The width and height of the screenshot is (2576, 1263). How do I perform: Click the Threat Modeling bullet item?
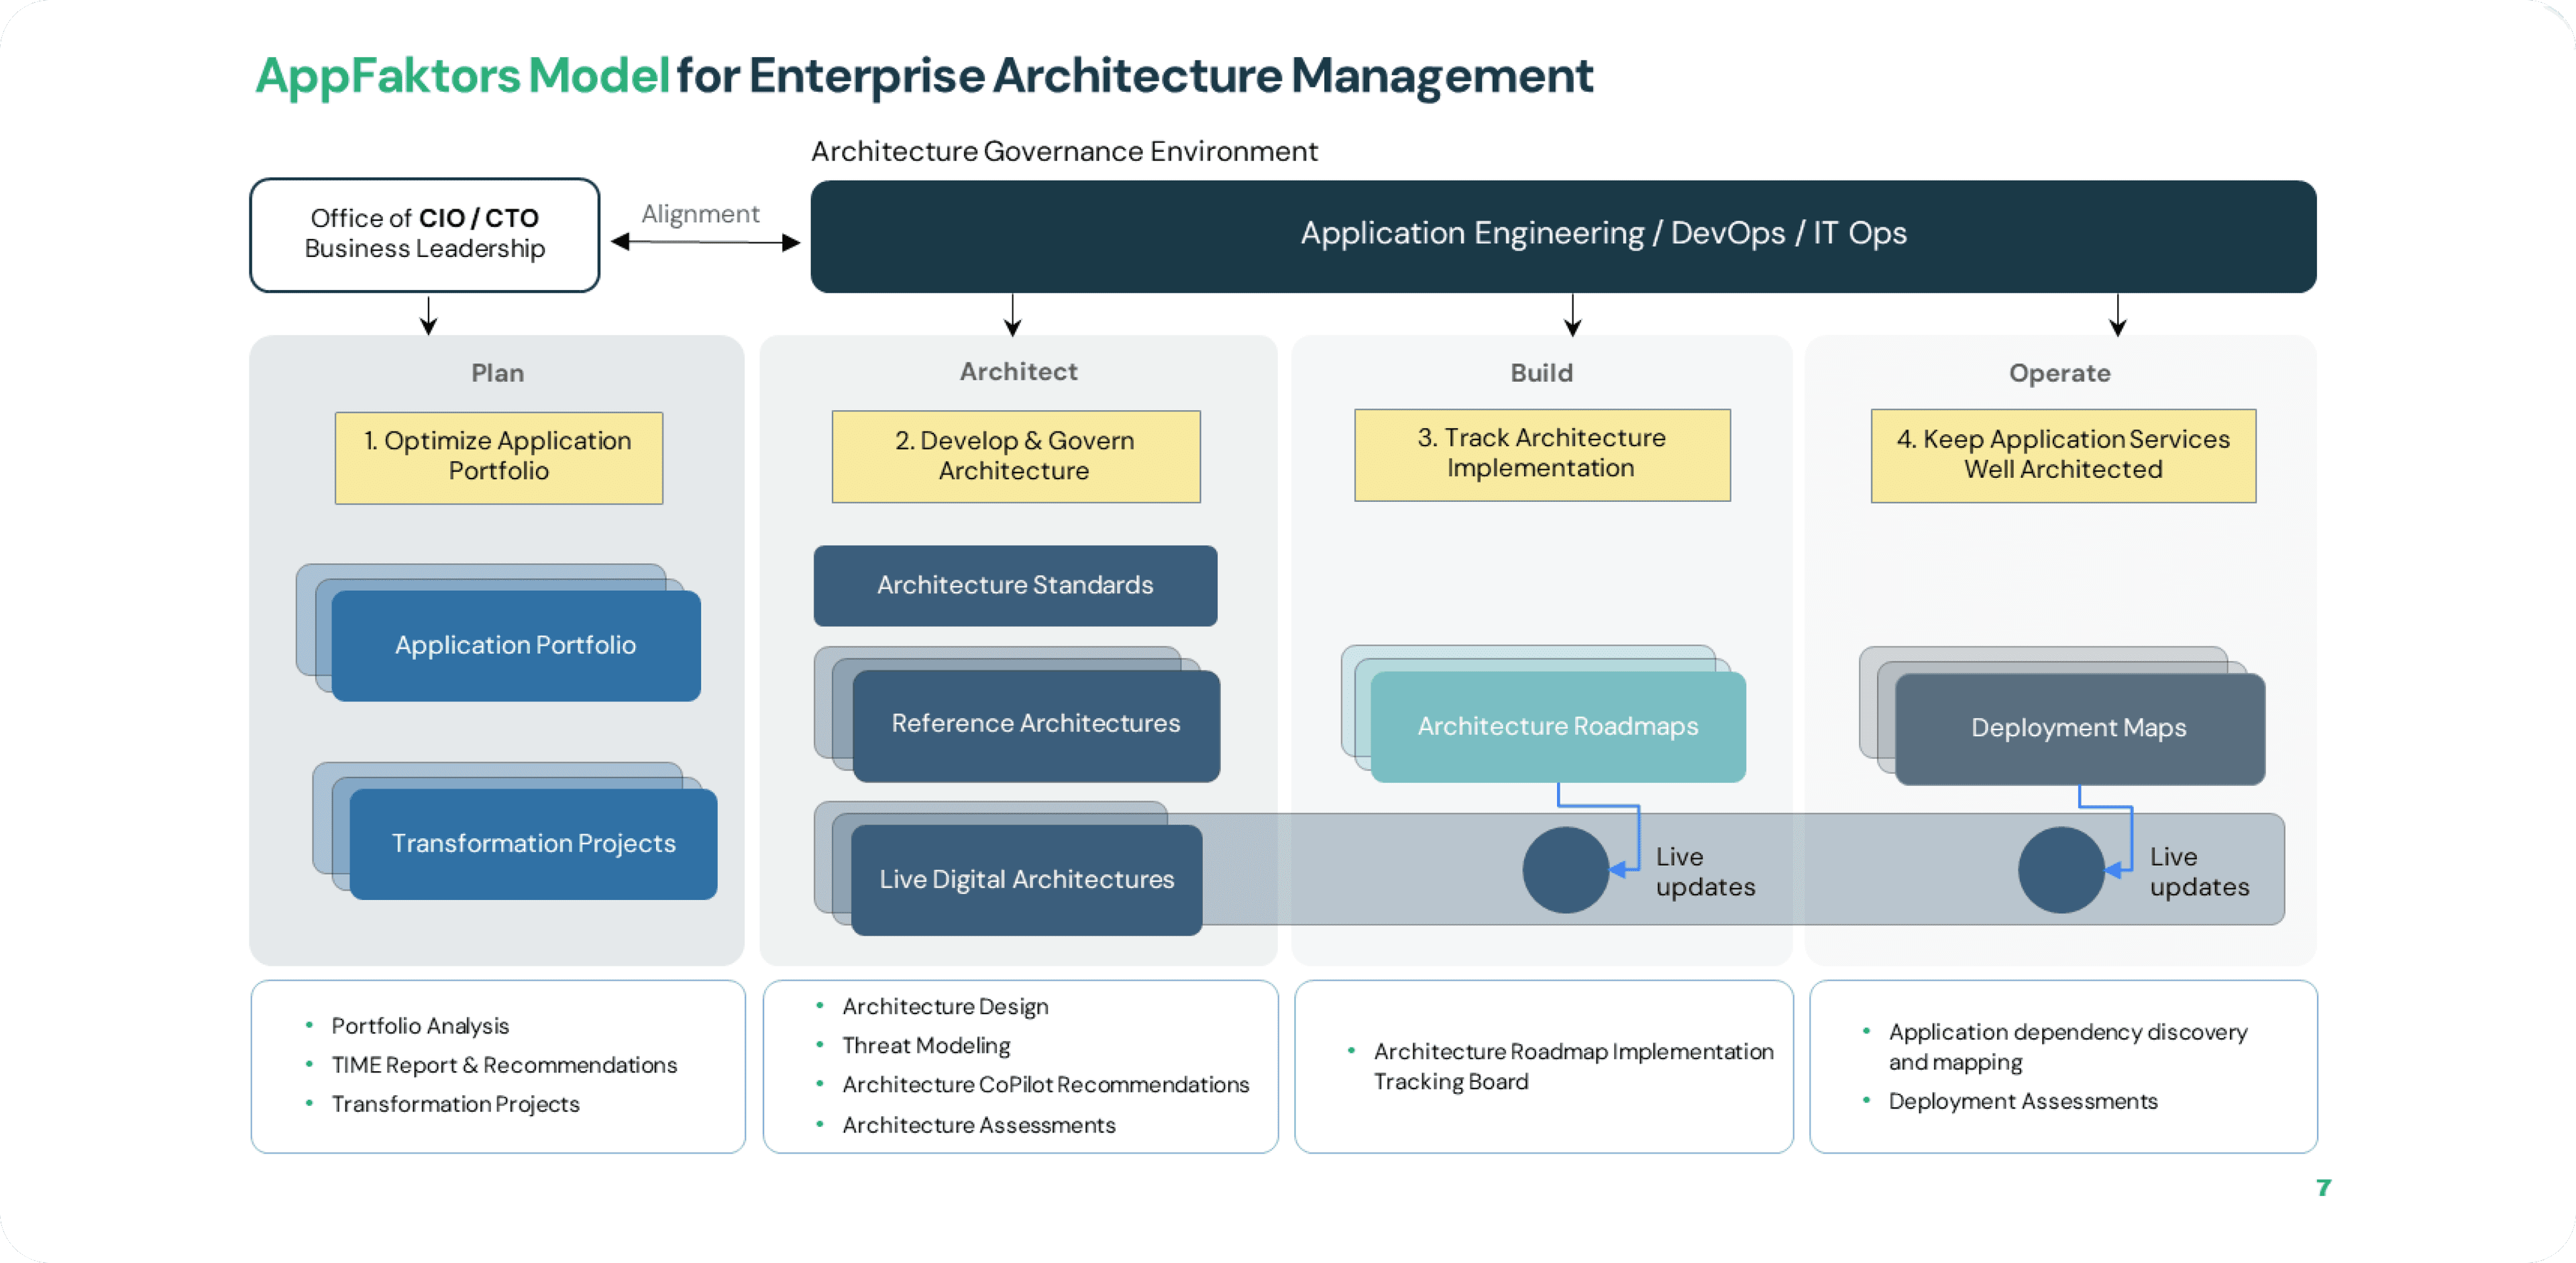coord(925,1045)
